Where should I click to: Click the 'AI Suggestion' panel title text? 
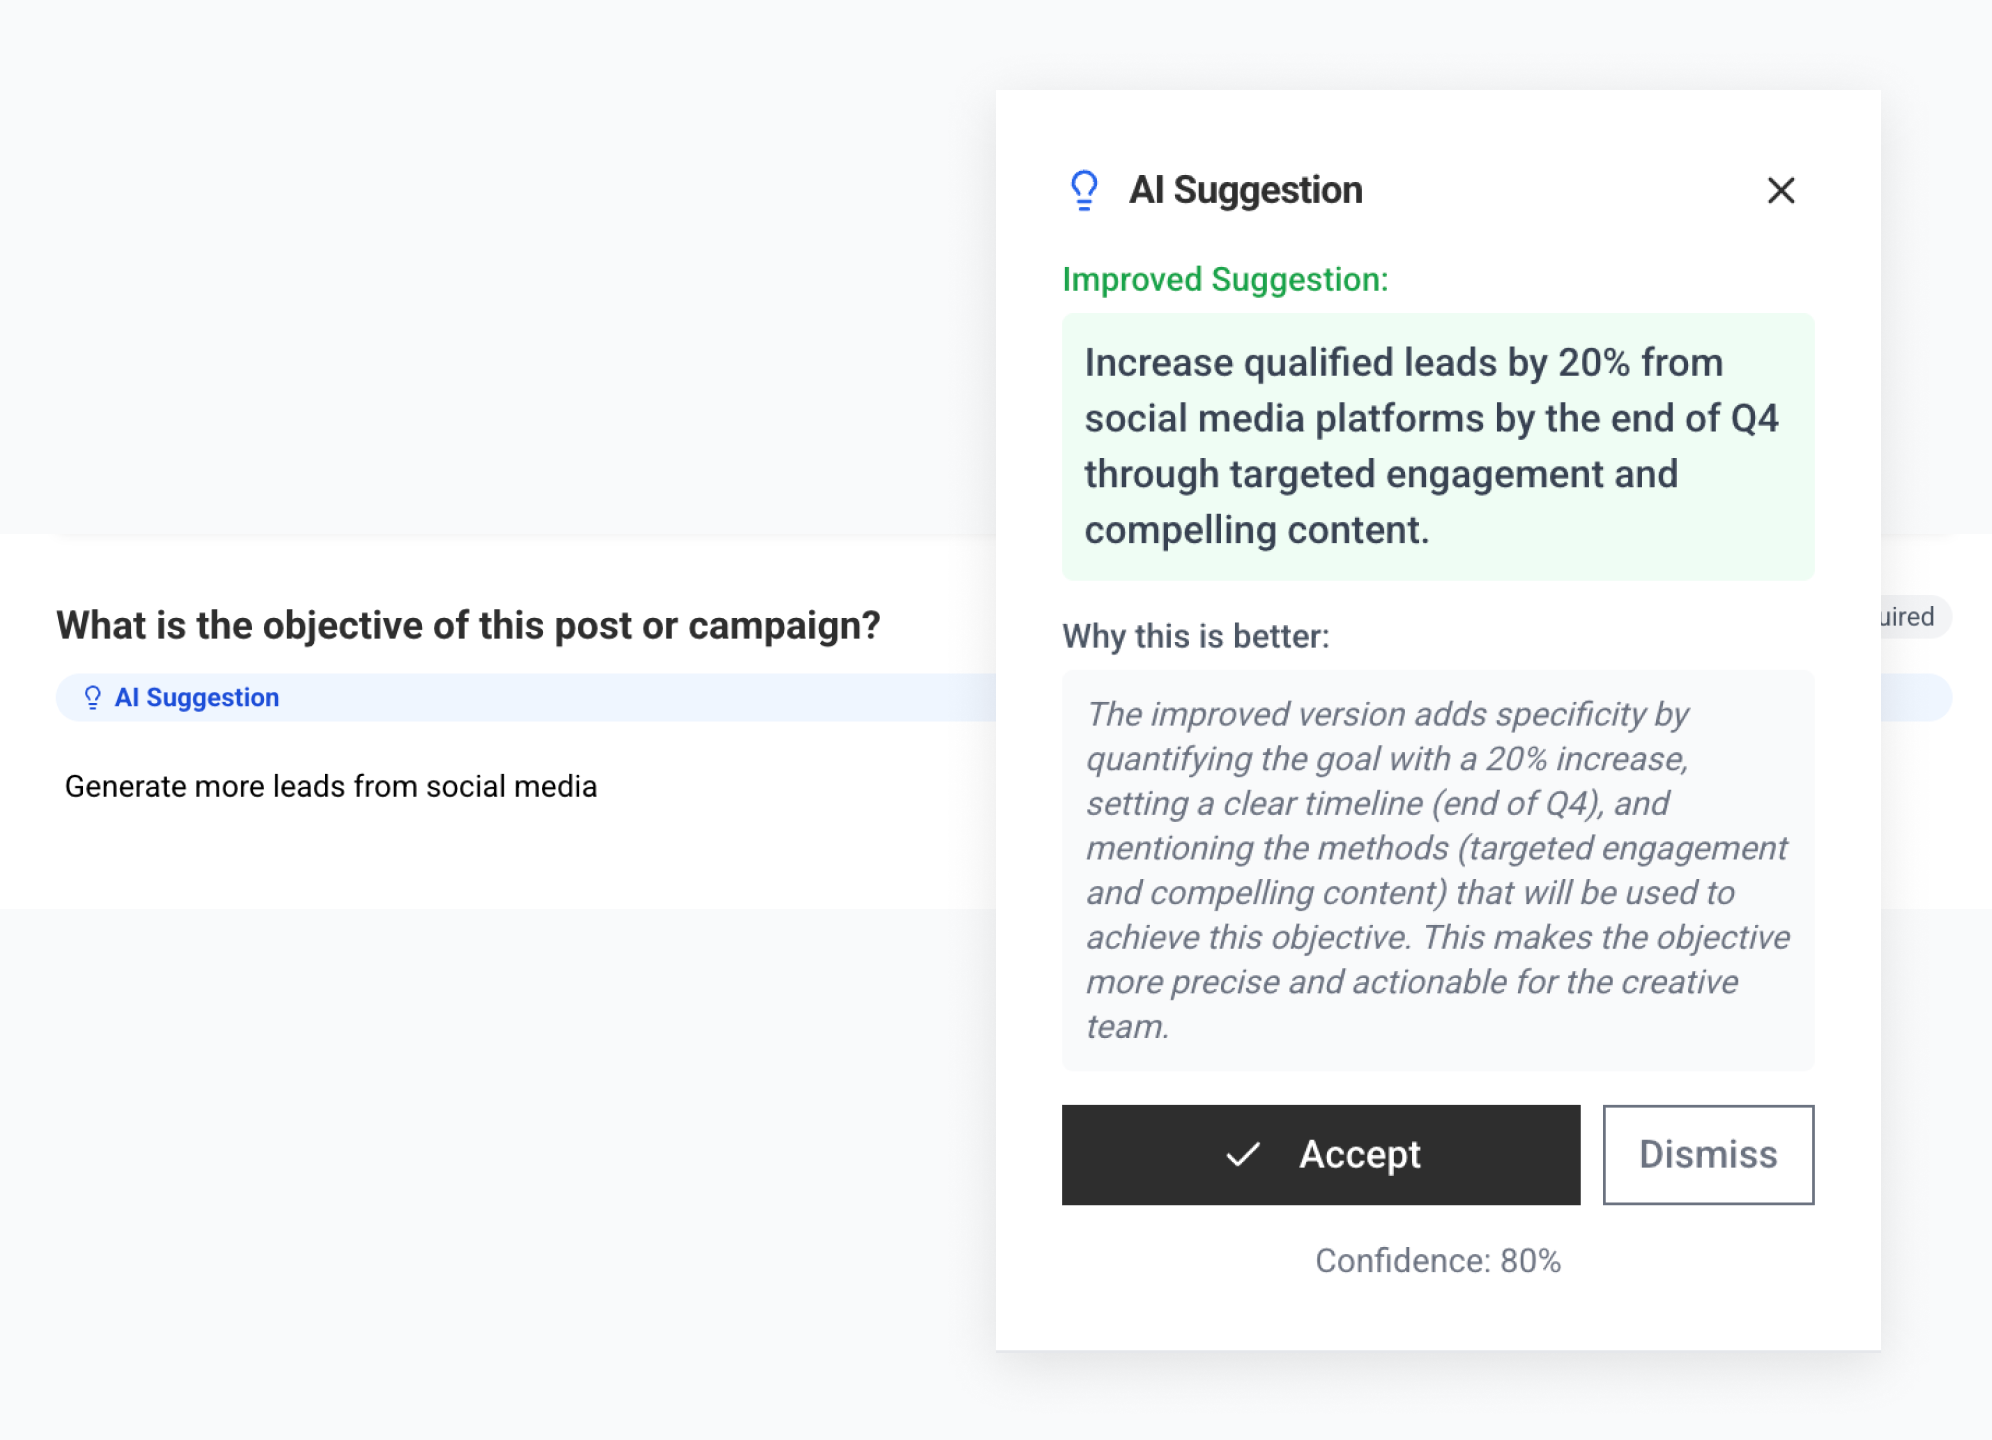[x=1245, y=190]
